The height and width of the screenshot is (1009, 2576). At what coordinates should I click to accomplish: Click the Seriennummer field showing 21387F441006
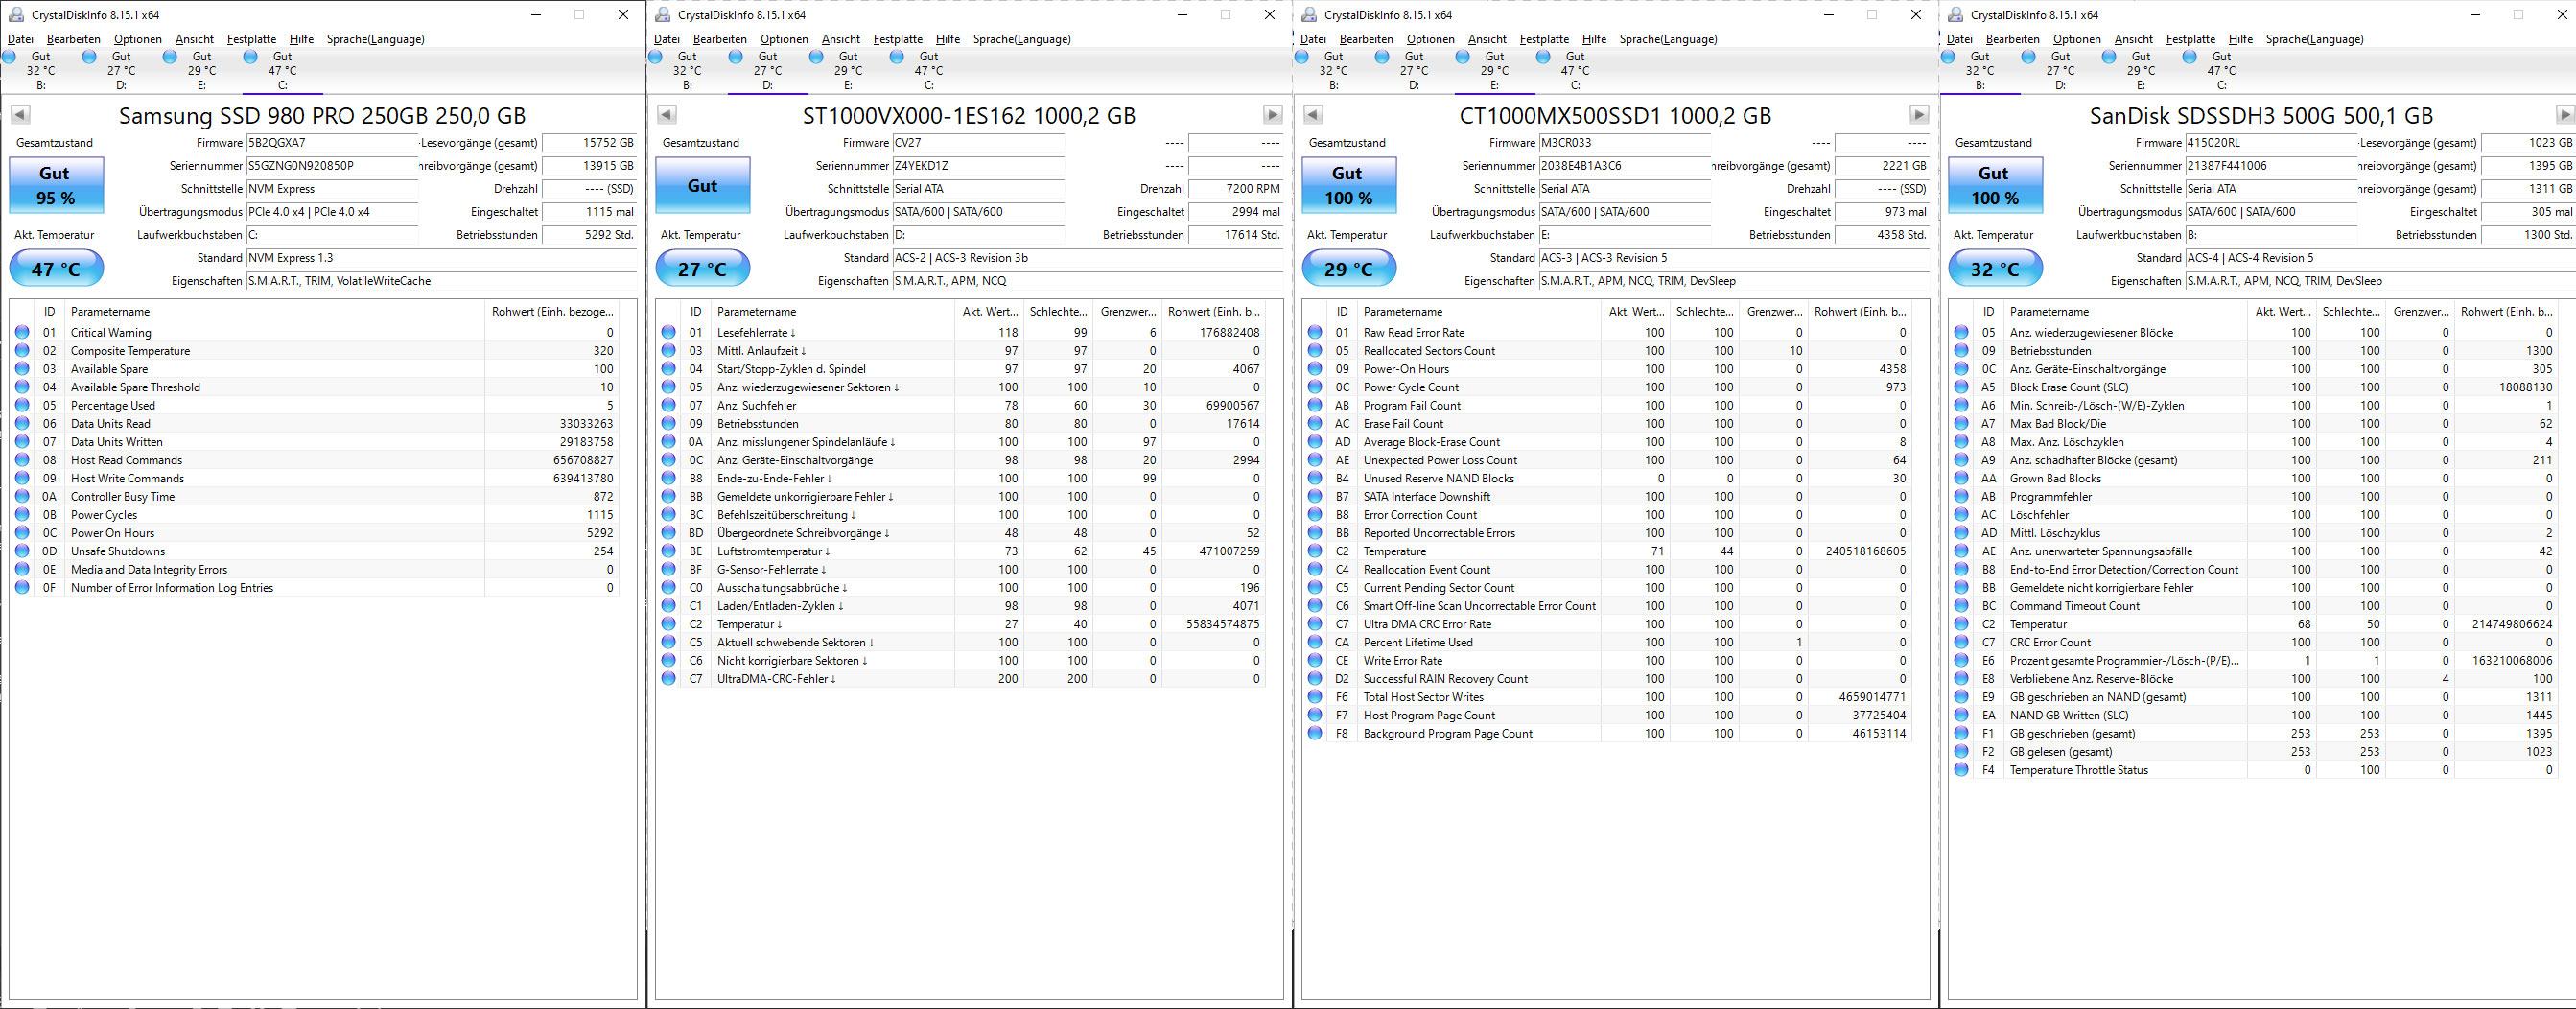[2271, 166]
